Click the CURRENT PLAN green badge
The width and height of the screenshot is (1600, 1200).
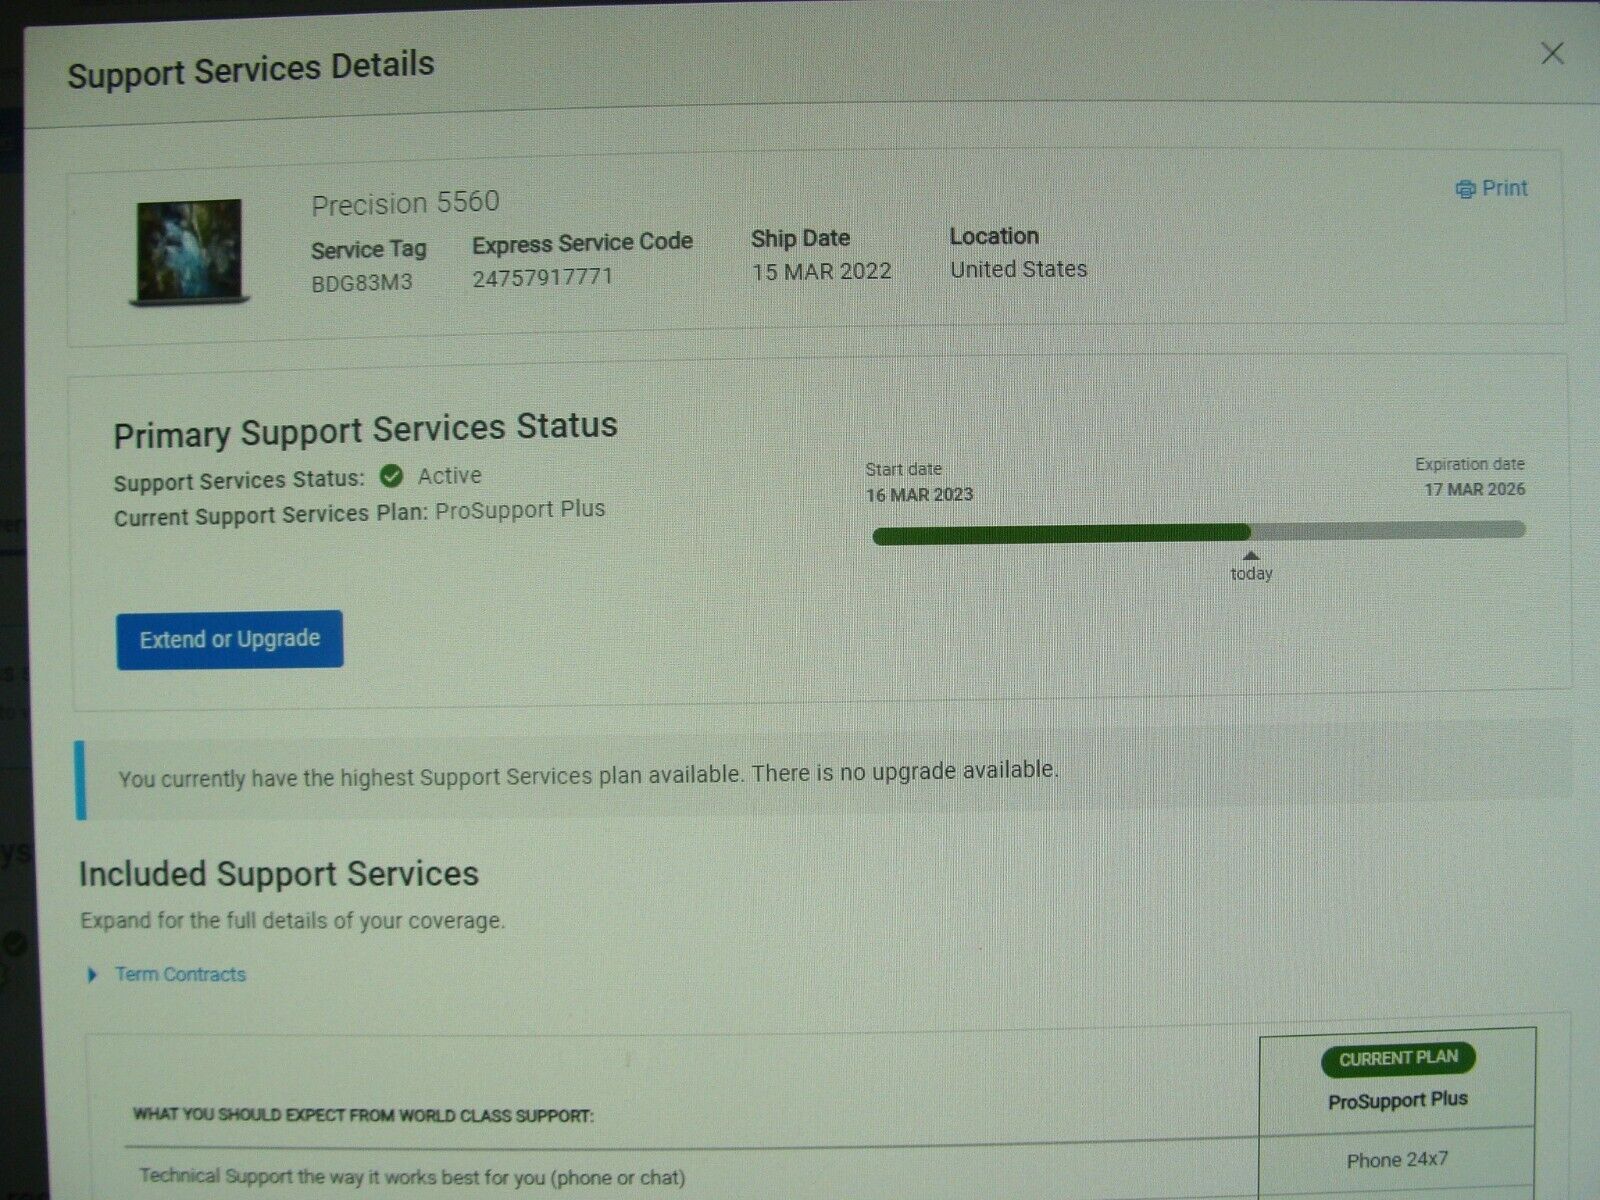tap(1398, 1058)
